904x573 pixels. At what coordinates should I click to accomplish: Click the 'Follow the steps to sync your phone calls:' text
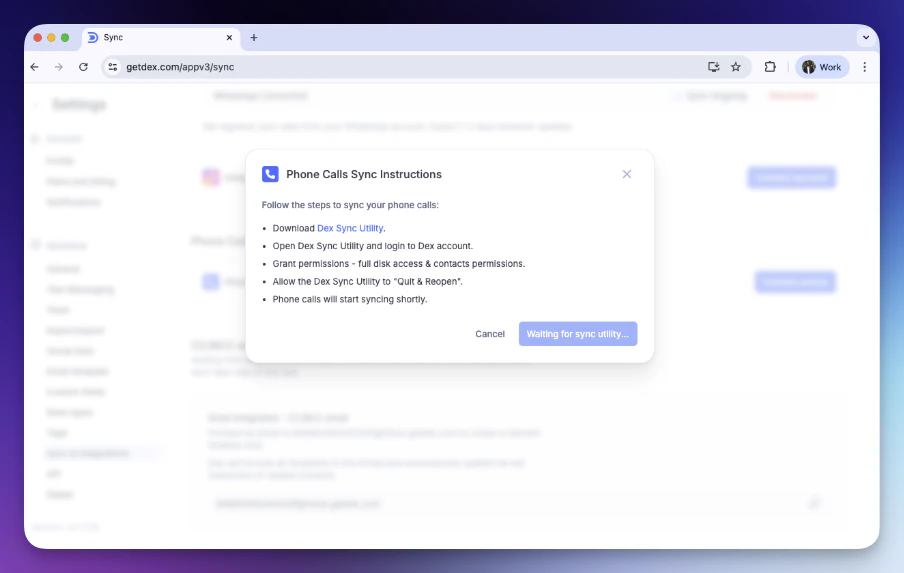pyautogui.click(x=350, y=205)
